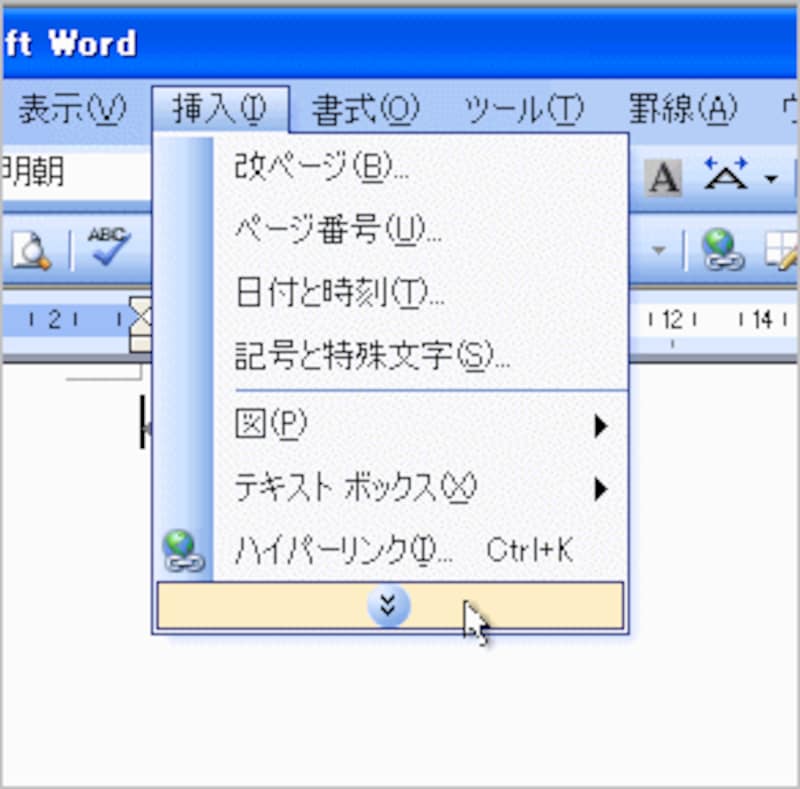Expand the 図(P) submenu arrow
800x789 pixels.
602,425
